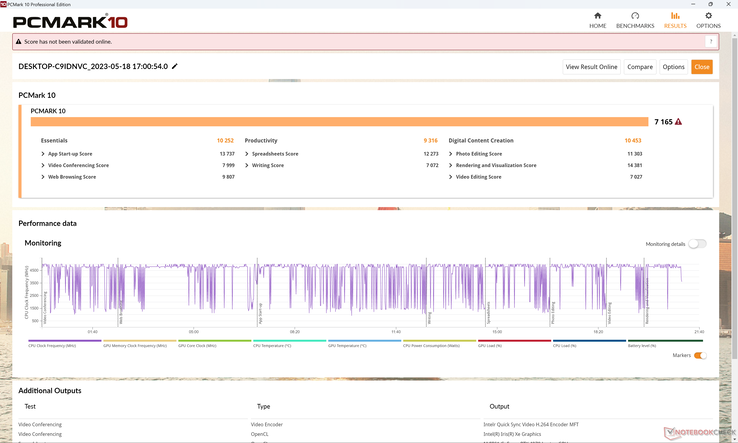Open the Benchmarks gauge icon
Image resolution: width=738 pixels, height=443 pixels.
tap(635, 16)
